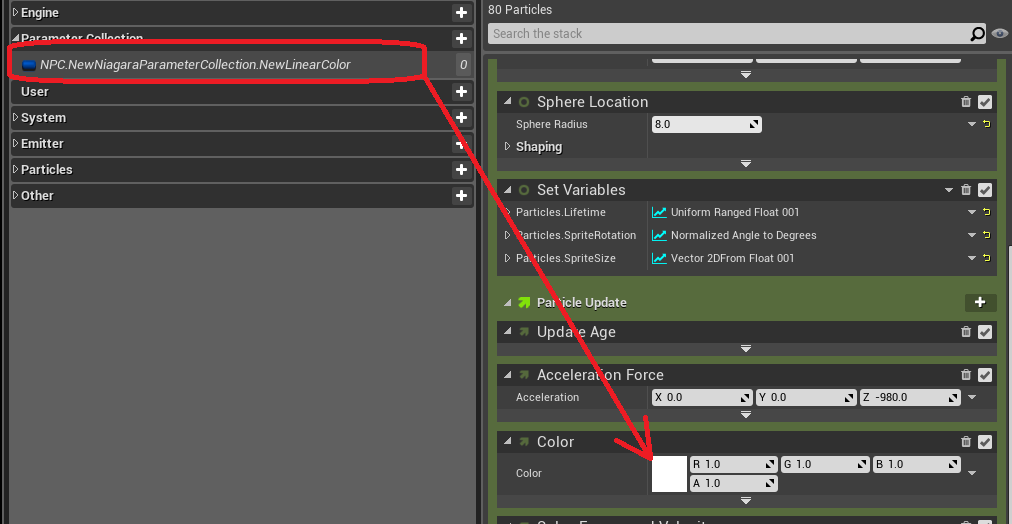1012x524 pixels.
Task: Collapse the Color module
Action: pyautogui.click(x=507, y=442)
